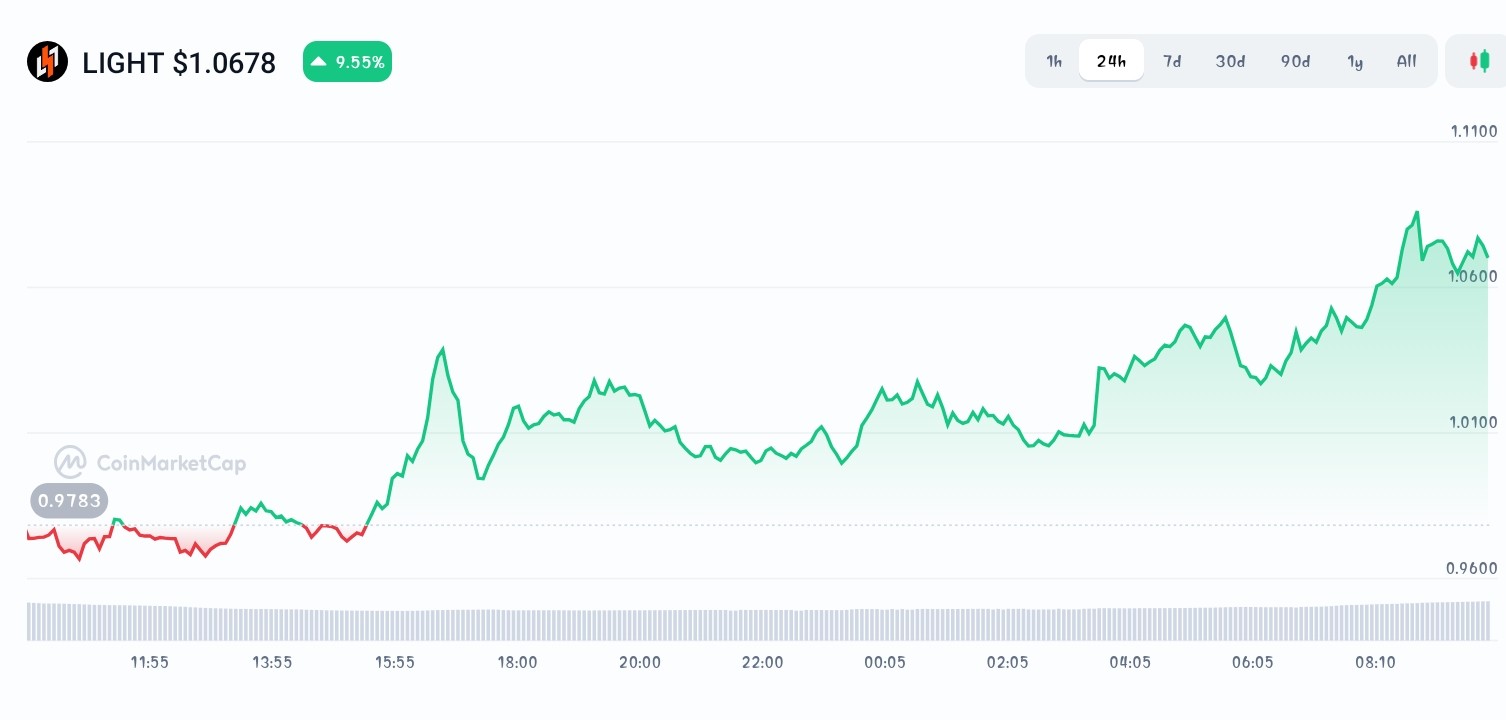1506x720 pixels.
Task: Click the 1.0600 y-axis label
Action: tap(1474, 276)
